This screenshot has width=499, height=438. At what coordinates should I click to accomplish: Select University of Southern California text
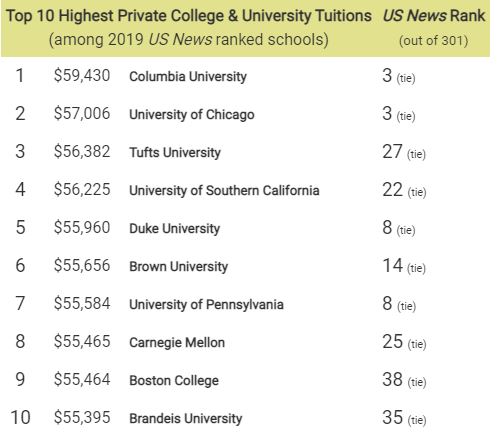point(224,191)
